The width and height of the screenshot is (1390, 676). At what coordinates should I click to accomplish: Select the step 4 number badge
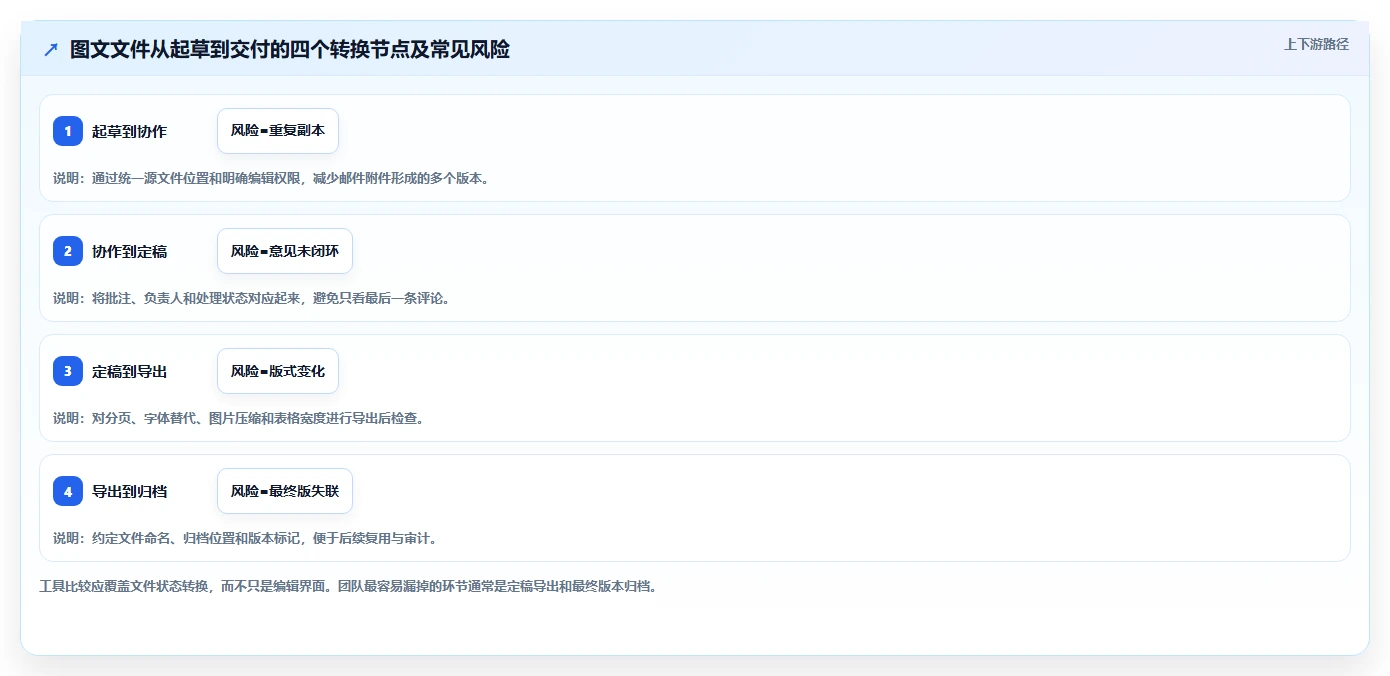(68, 491)
